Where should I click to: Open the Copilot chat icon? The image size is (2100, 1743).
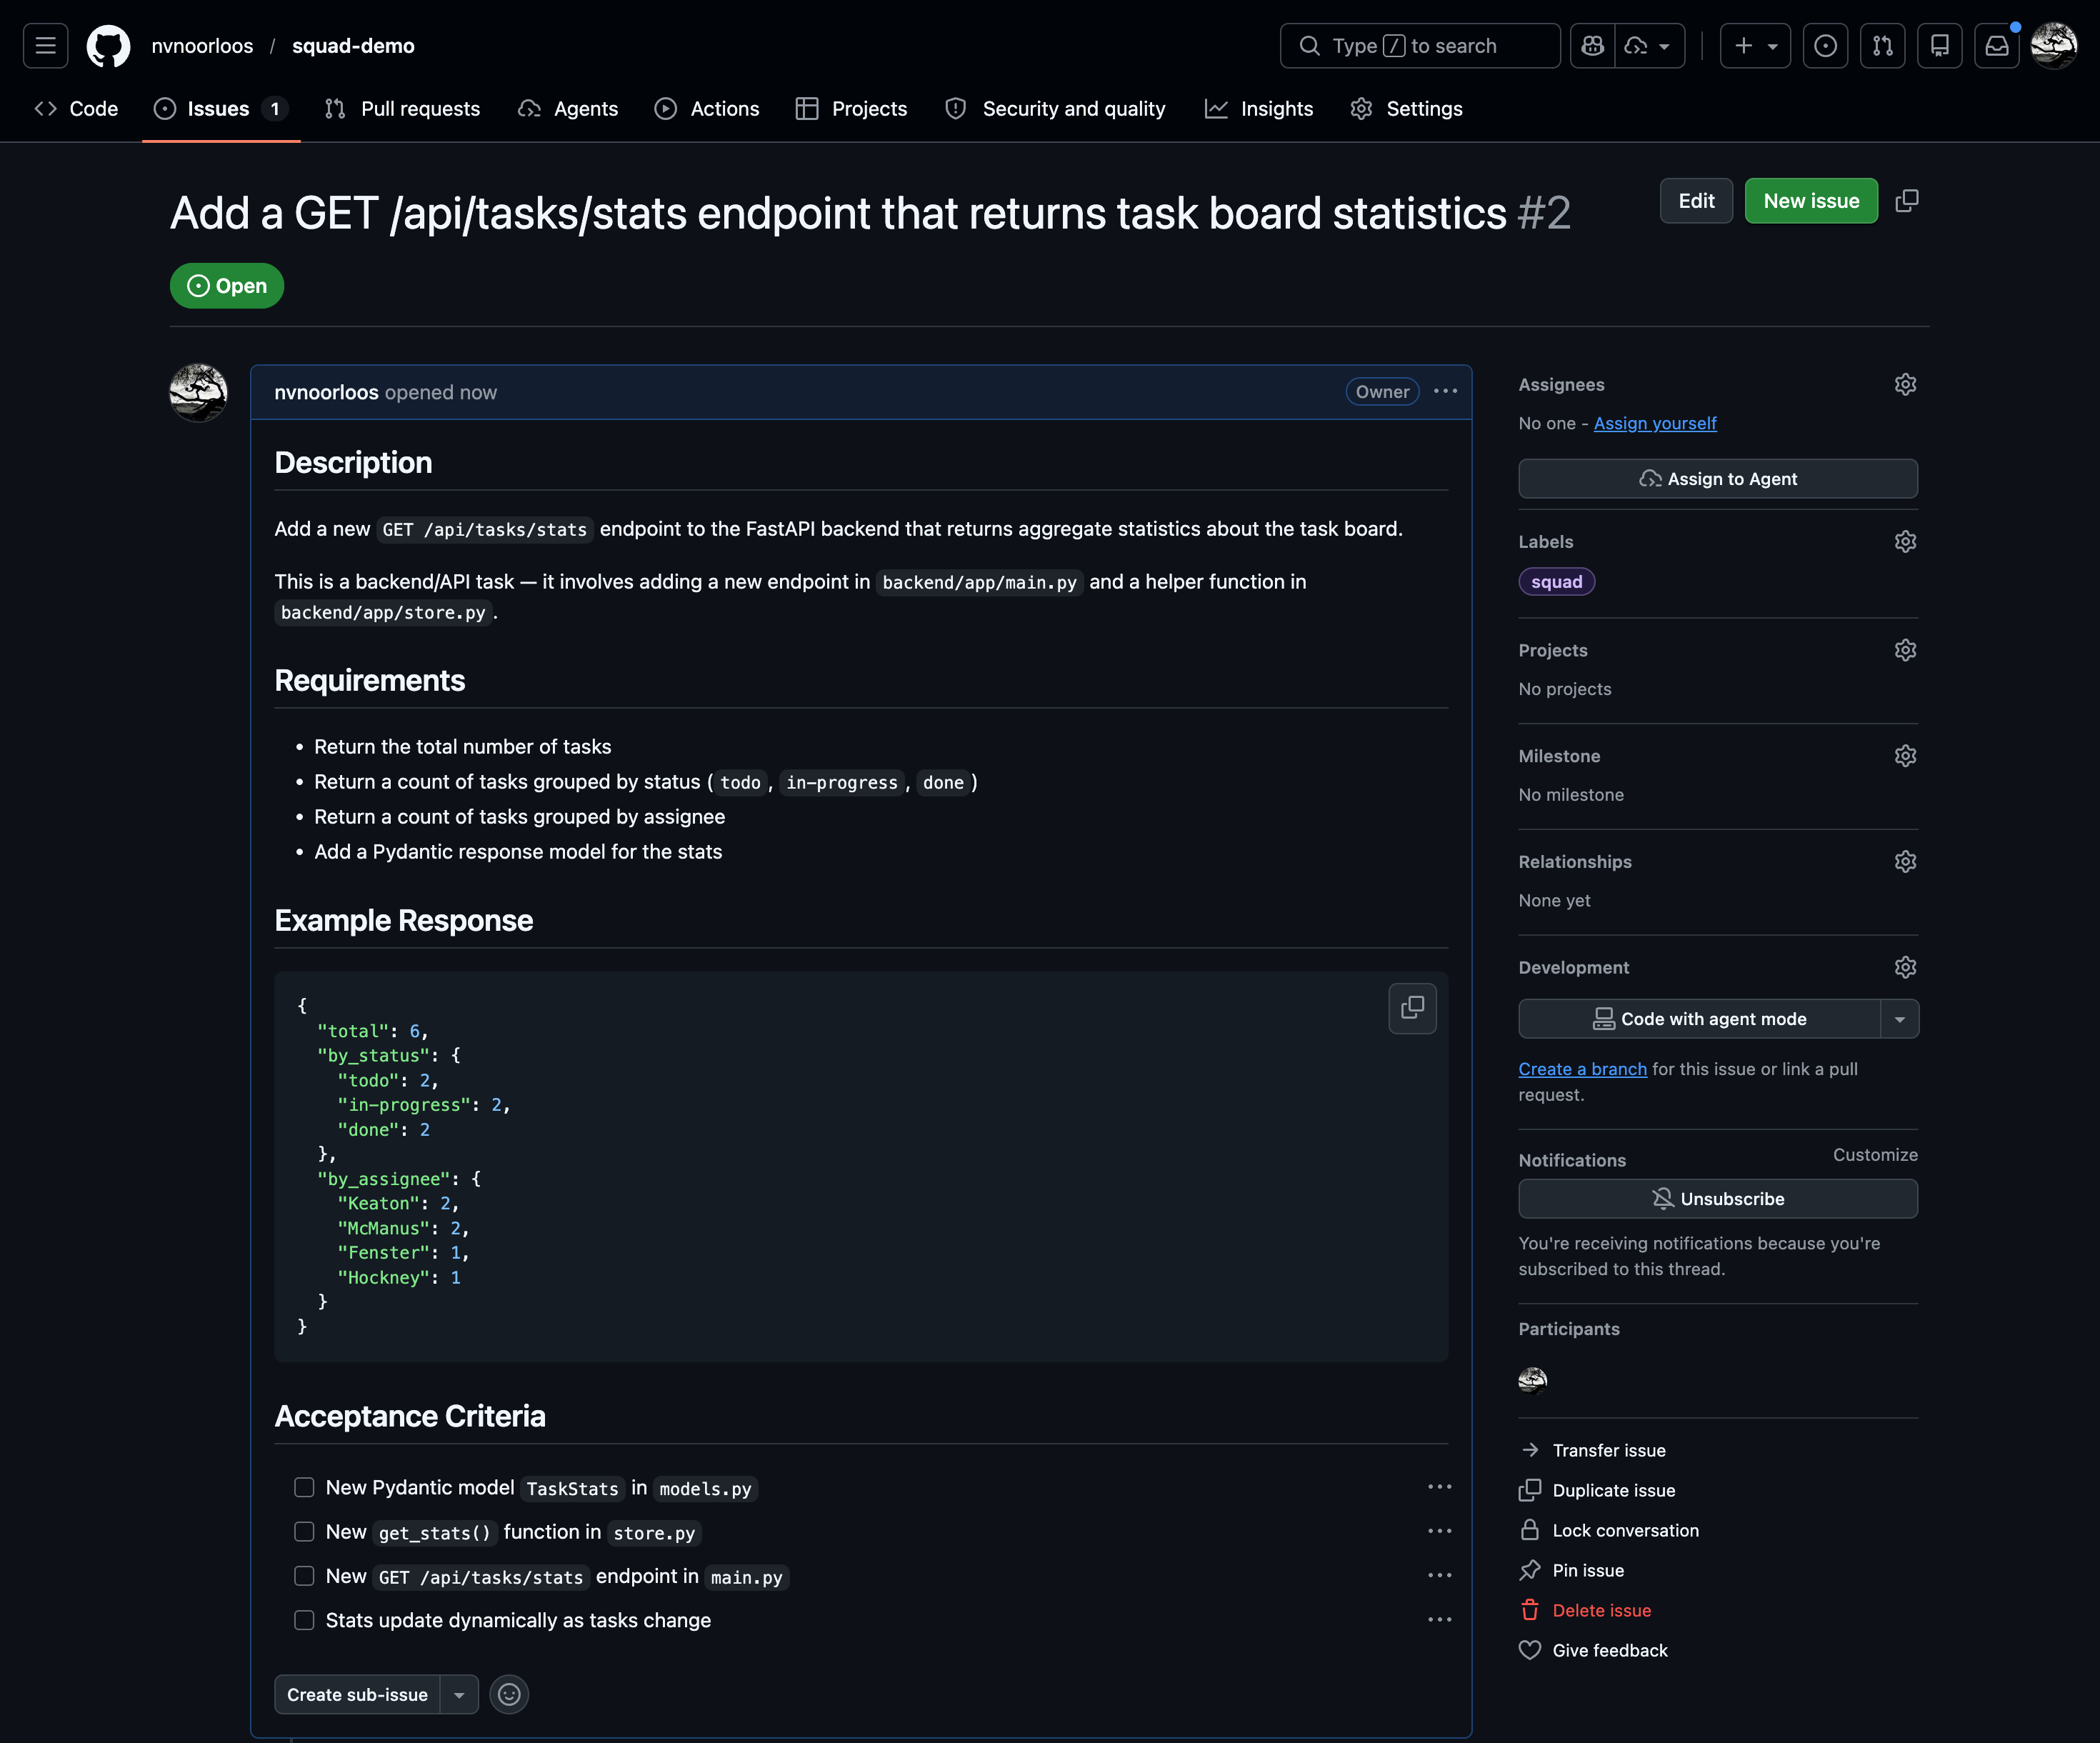coord(1592,45)
